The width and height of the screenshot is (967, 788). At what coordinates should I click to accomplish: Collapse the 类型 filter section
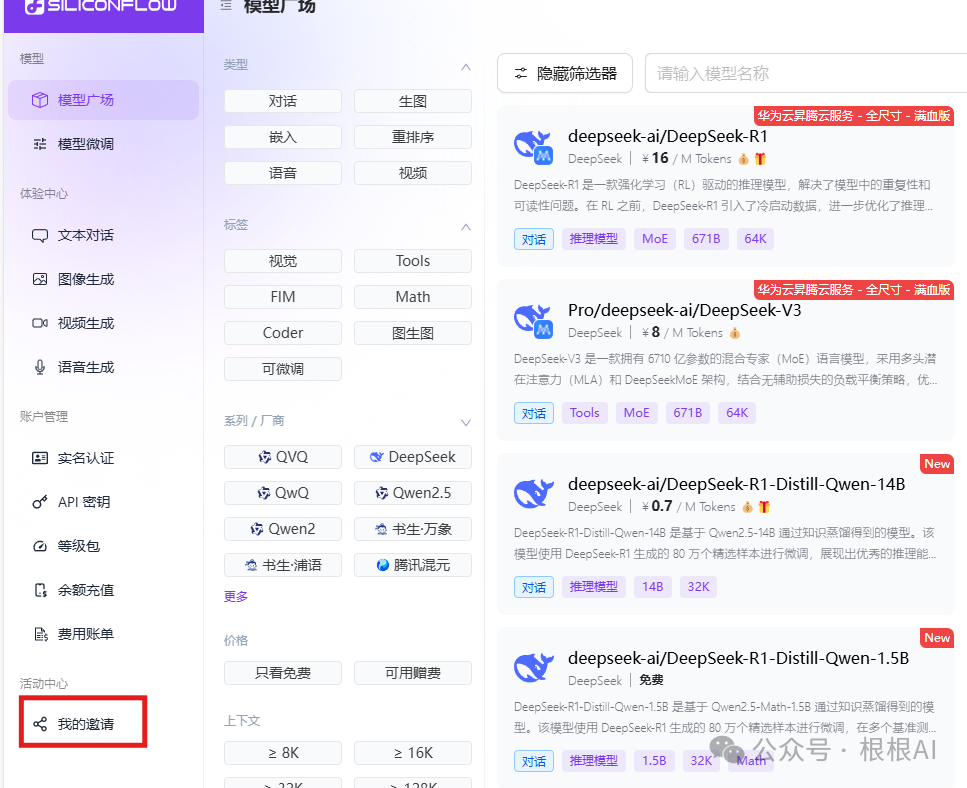point(466,67)
